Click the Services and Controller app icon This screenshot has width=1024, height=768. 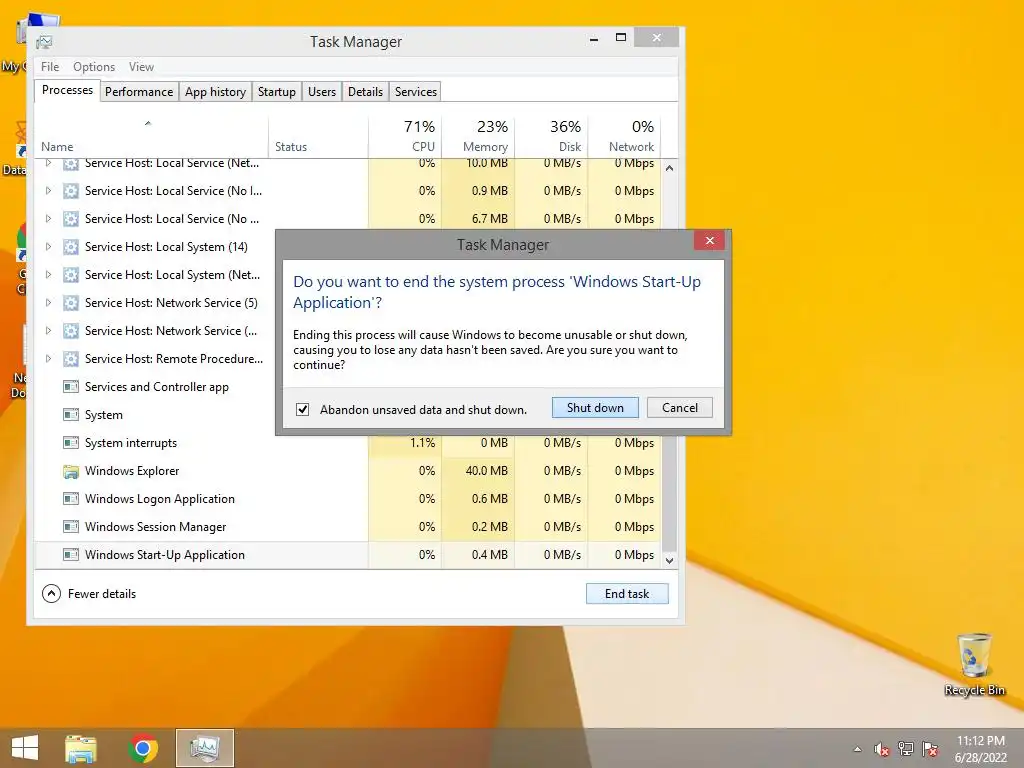pos(71,387)
